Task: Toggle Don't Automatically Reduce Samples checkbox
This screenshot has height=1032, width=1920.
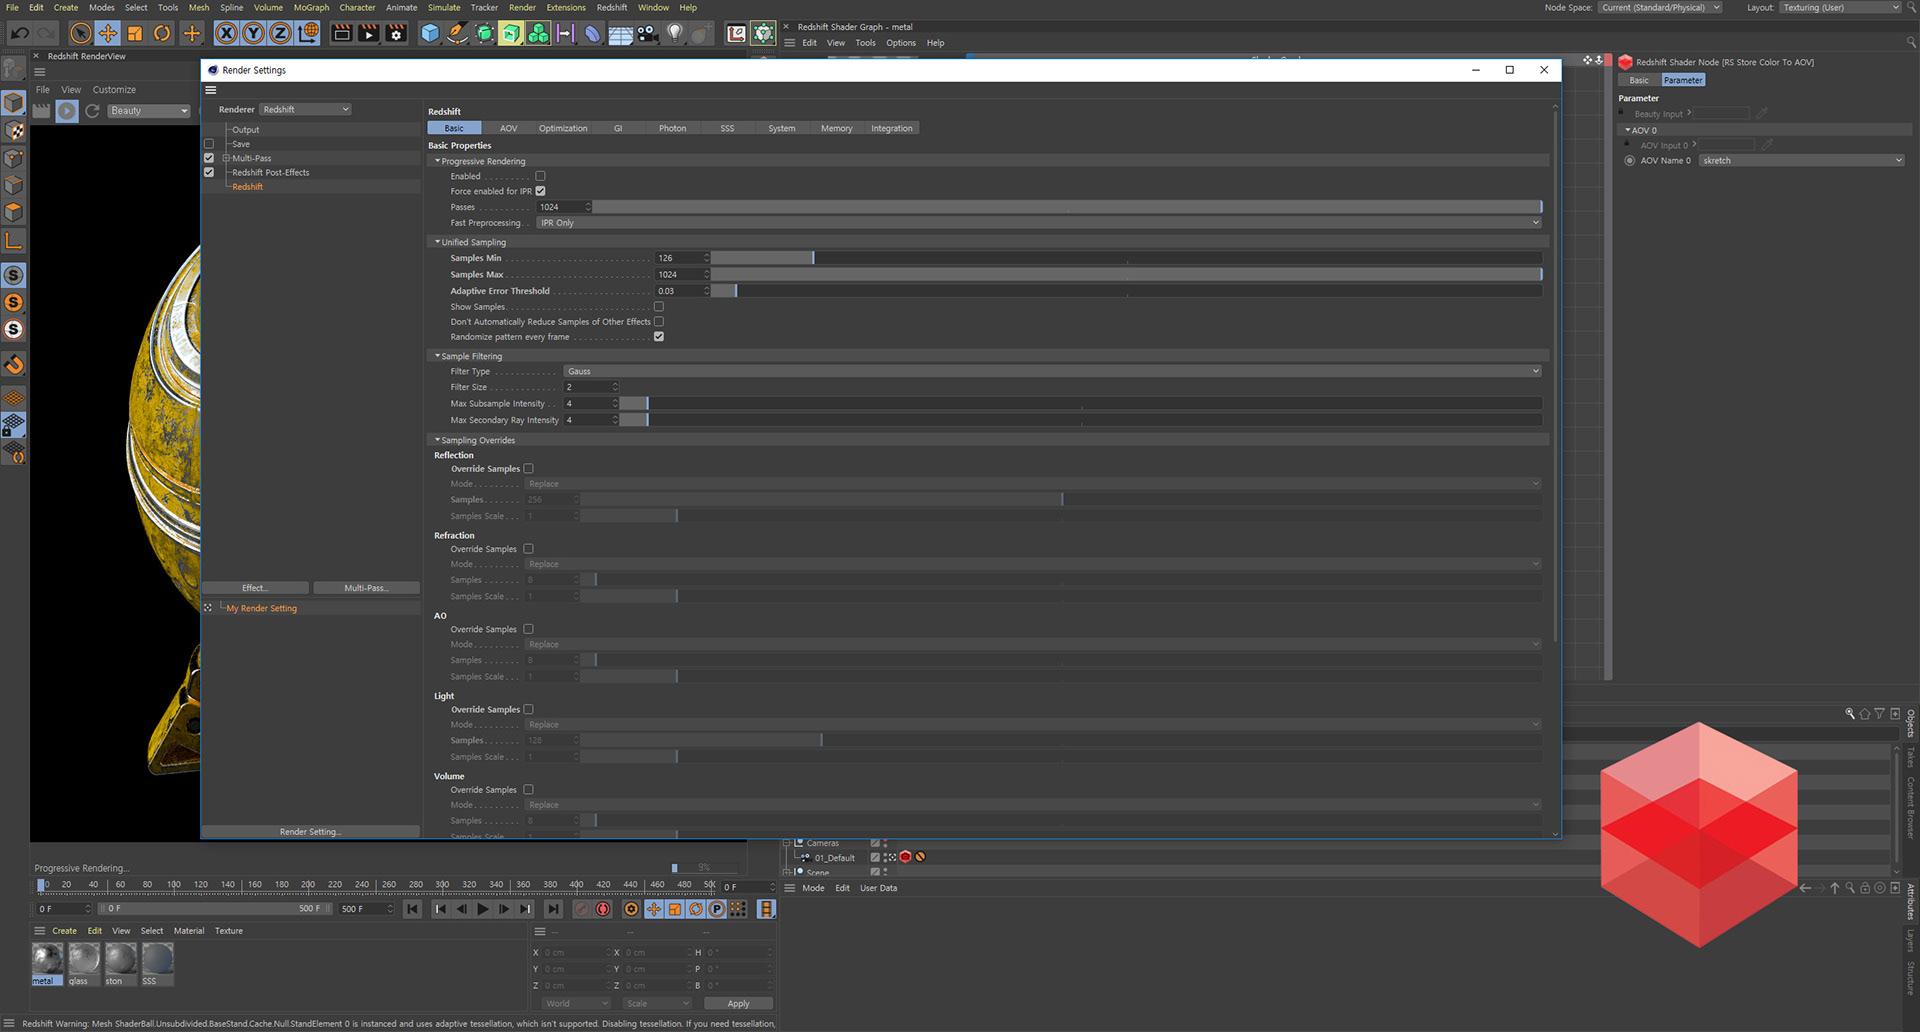Action: [659, 322]
